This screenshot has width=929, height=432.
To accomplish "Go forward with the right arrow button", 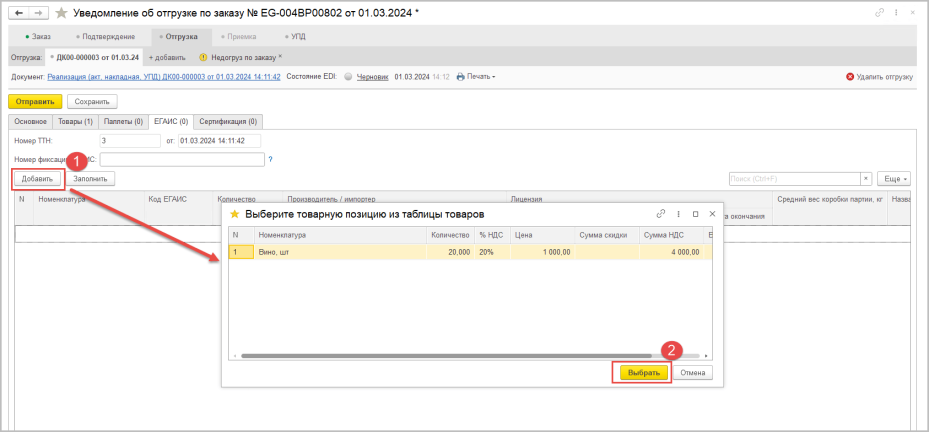I will coord(37,12).
